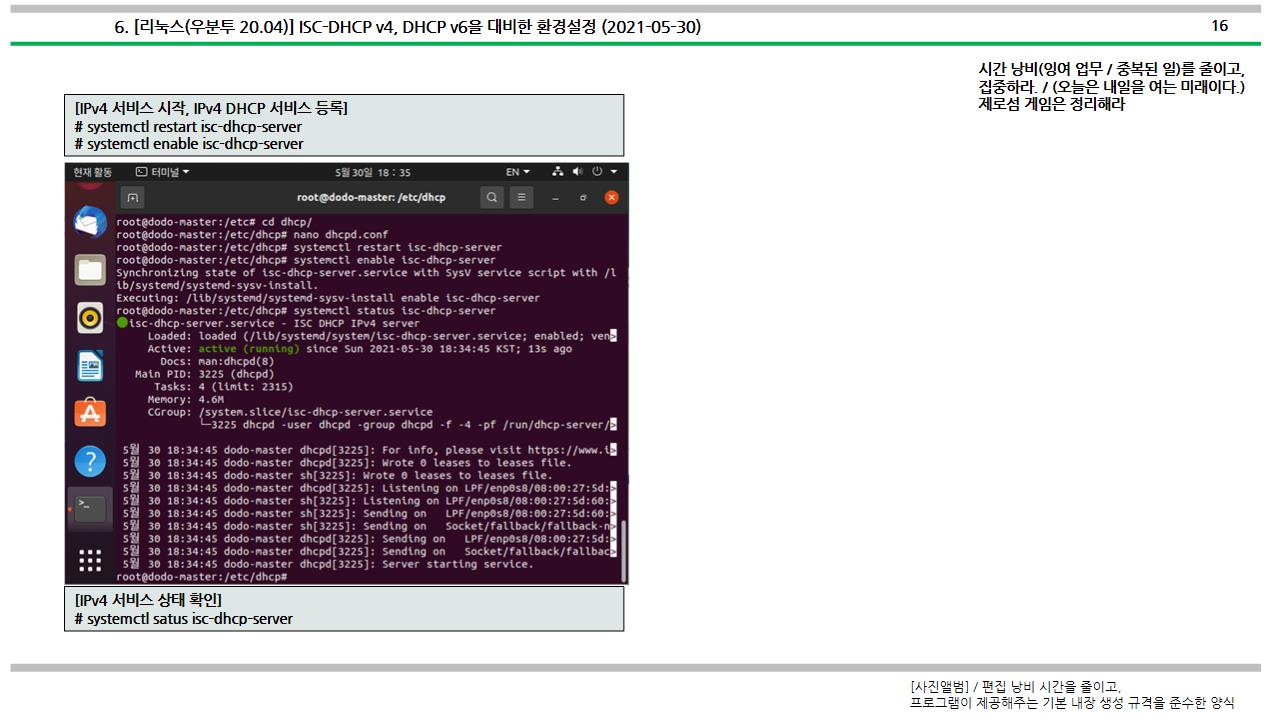
Task: Click '# systemctl satus isc-dhcp-server' caption text
Action: tap(184, 619)
